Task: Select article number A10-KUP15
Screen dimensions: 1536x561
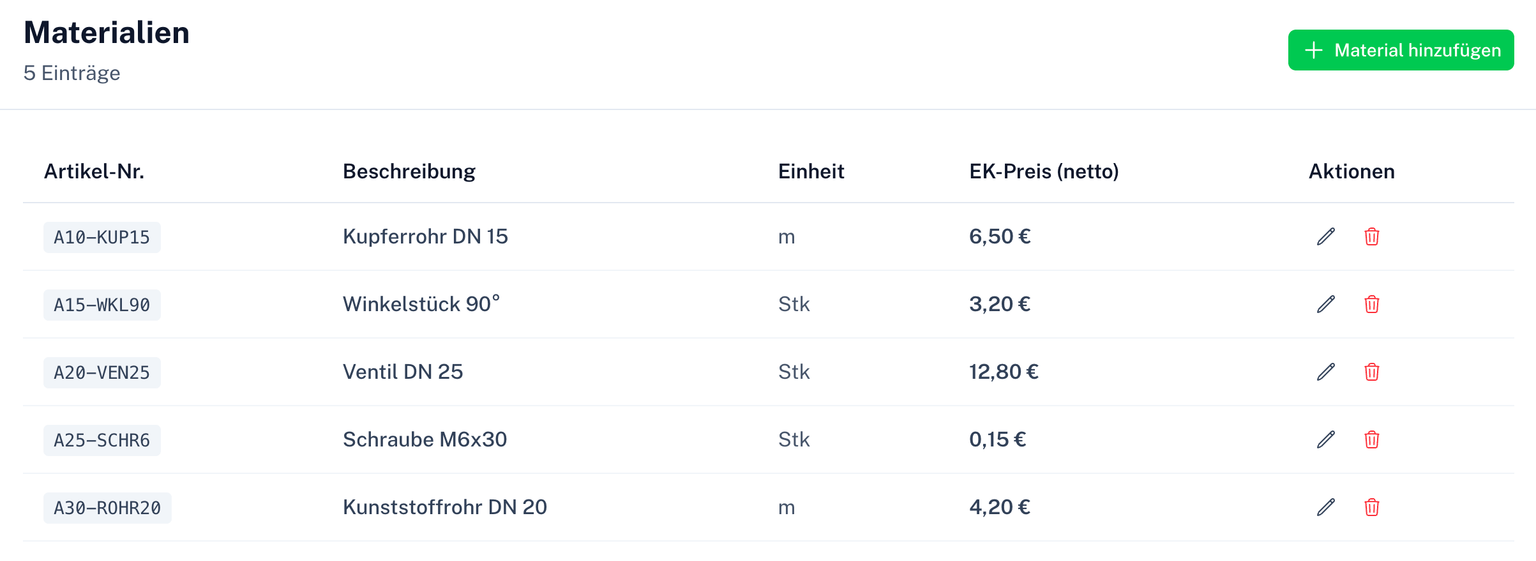Action: (102, 237)
